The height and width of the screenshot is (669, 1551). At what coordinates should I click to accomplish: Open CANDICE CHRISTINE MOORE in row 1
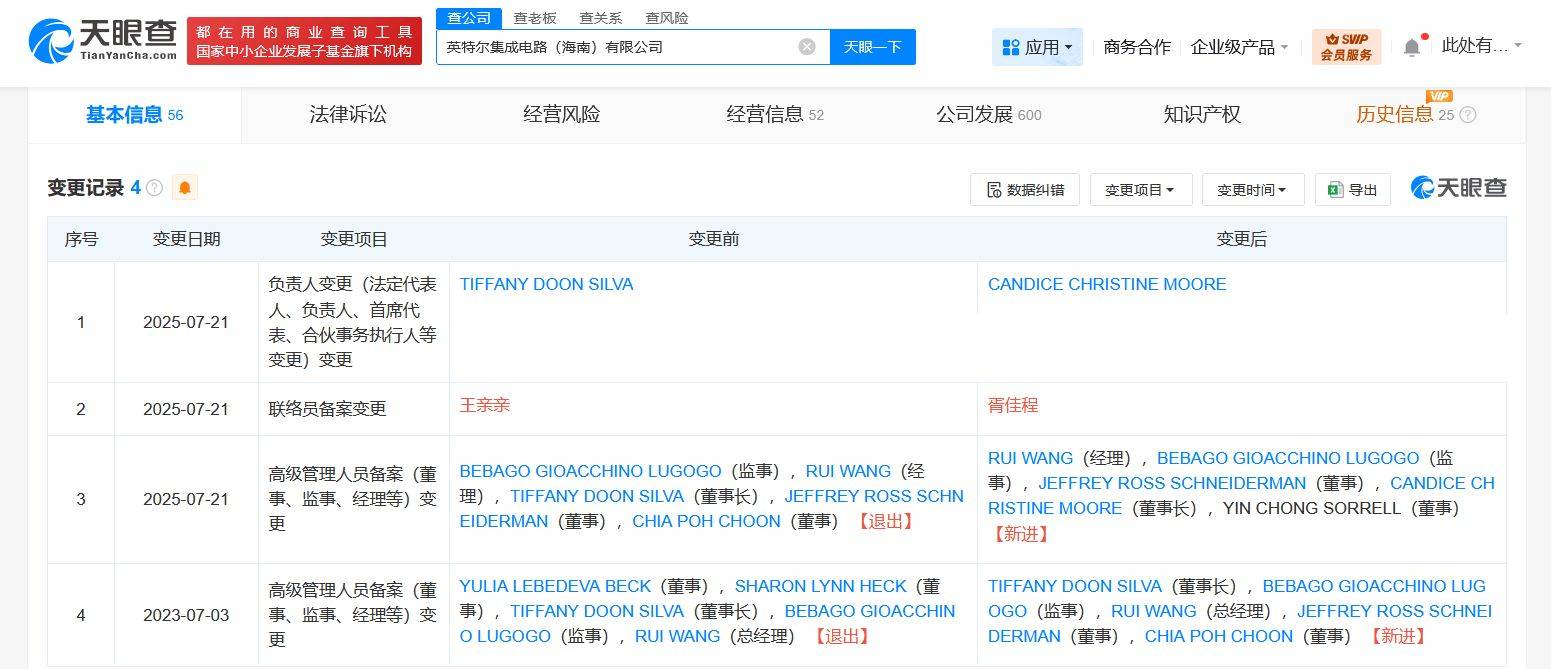(1107, 284)
